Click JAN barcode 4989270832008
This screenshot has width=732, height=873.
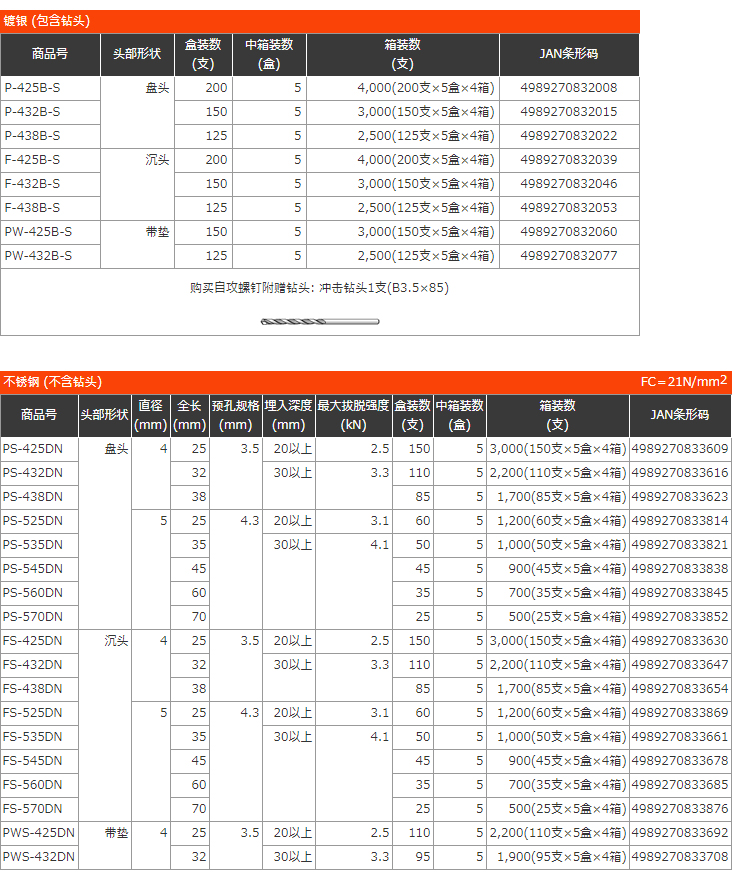coord(569,88)
